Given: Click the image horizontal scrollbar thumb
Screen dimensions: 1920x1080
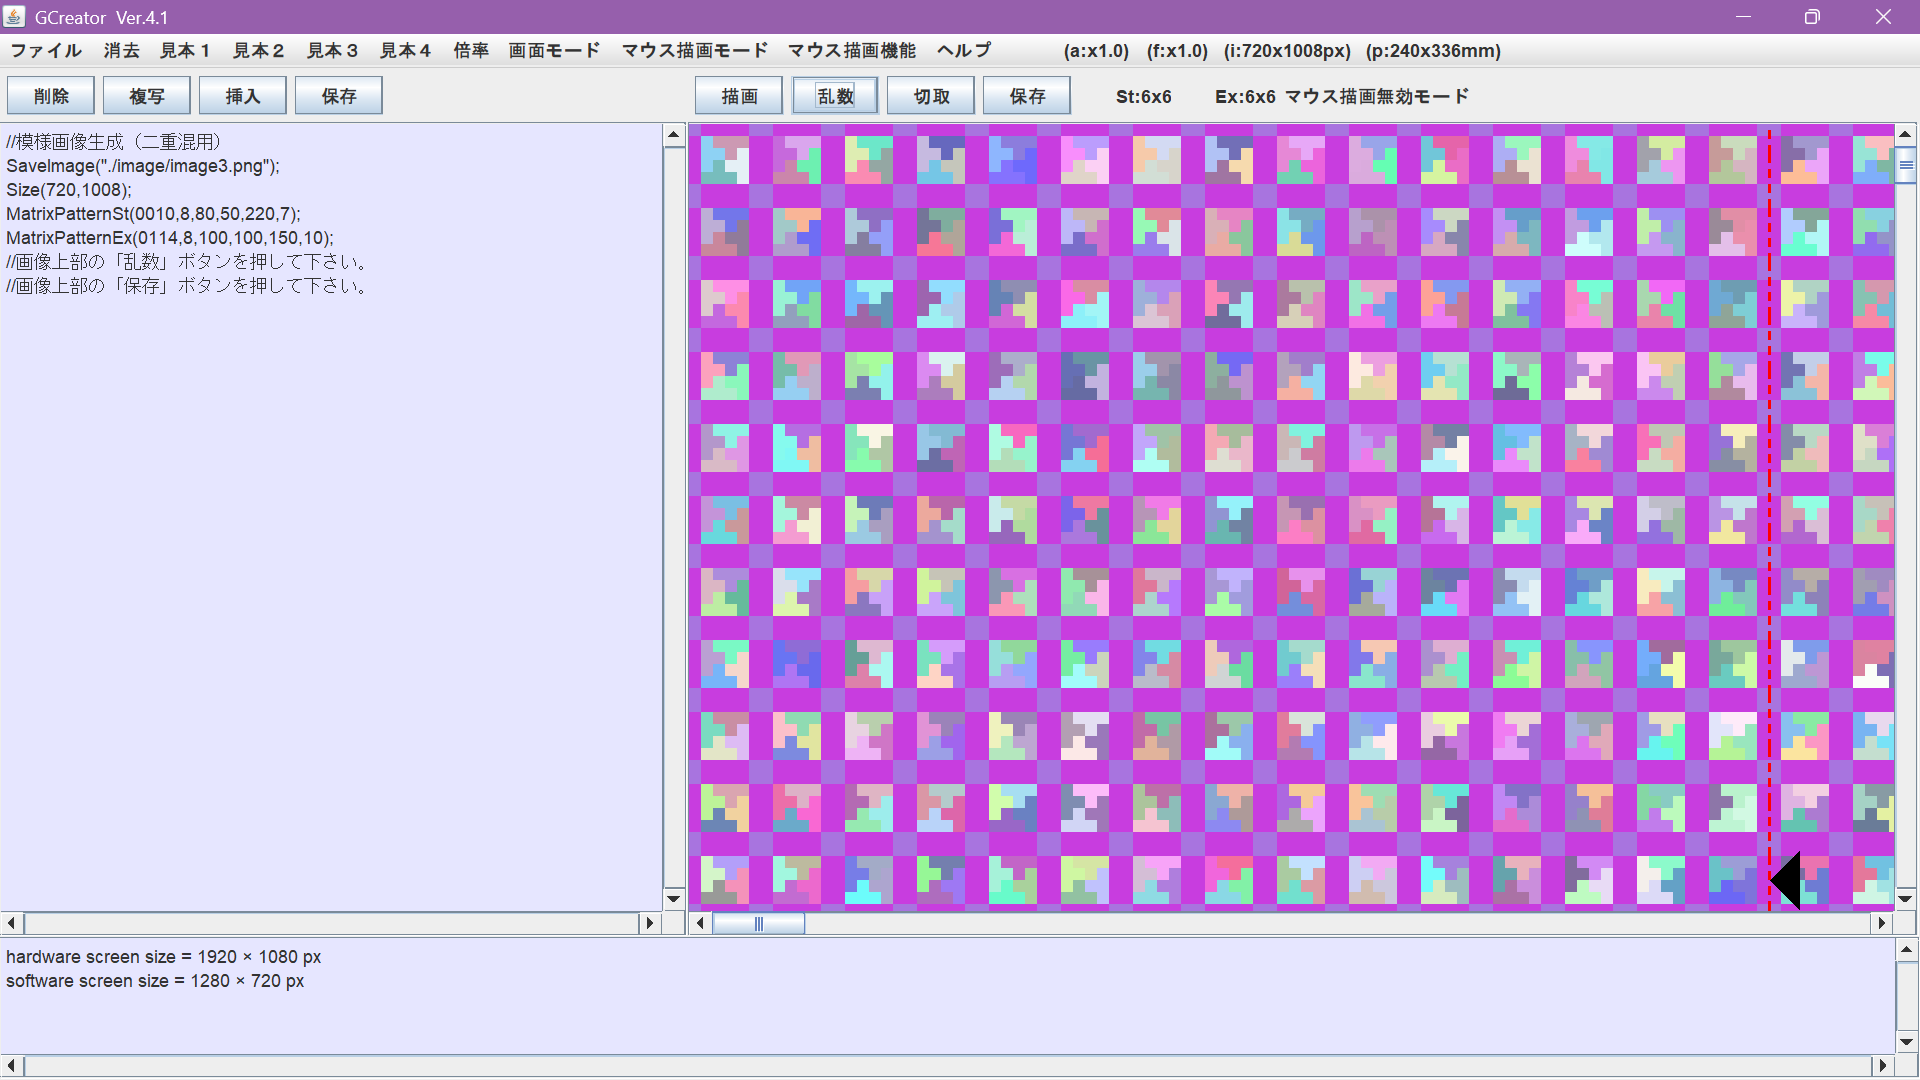Looking at the screenshot, I should coord(758,923).
